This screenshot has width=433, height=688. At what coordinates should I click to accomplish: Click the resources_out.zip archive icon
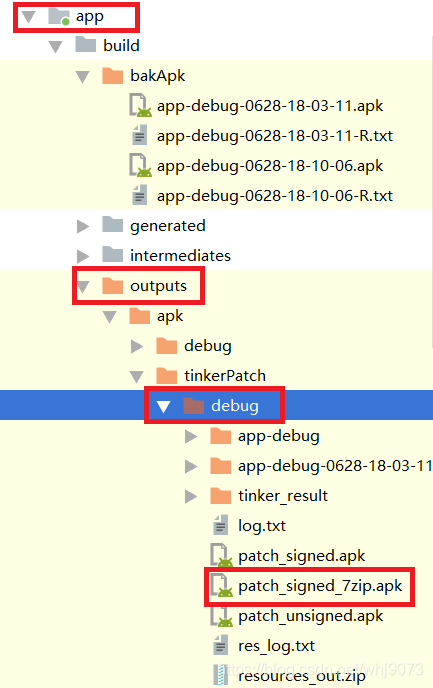coord(221,675)
